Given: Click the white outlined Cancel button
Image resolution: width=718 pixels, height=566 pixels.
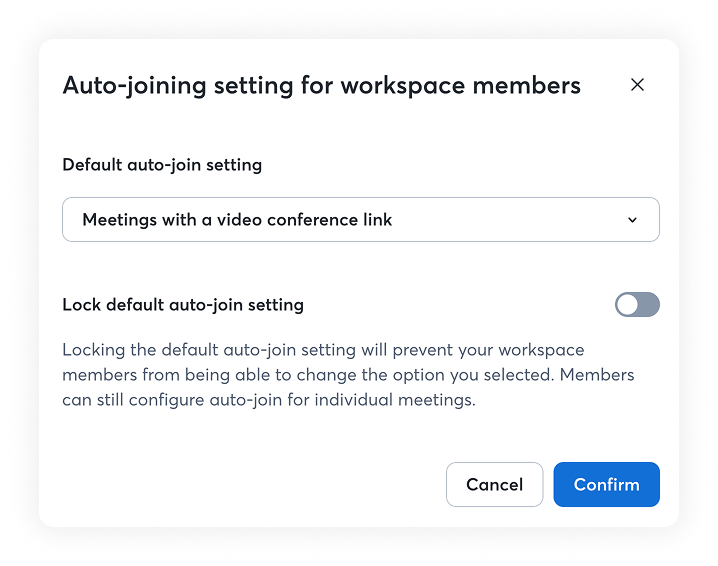Looking at the screenshot, I should point(495,484).
